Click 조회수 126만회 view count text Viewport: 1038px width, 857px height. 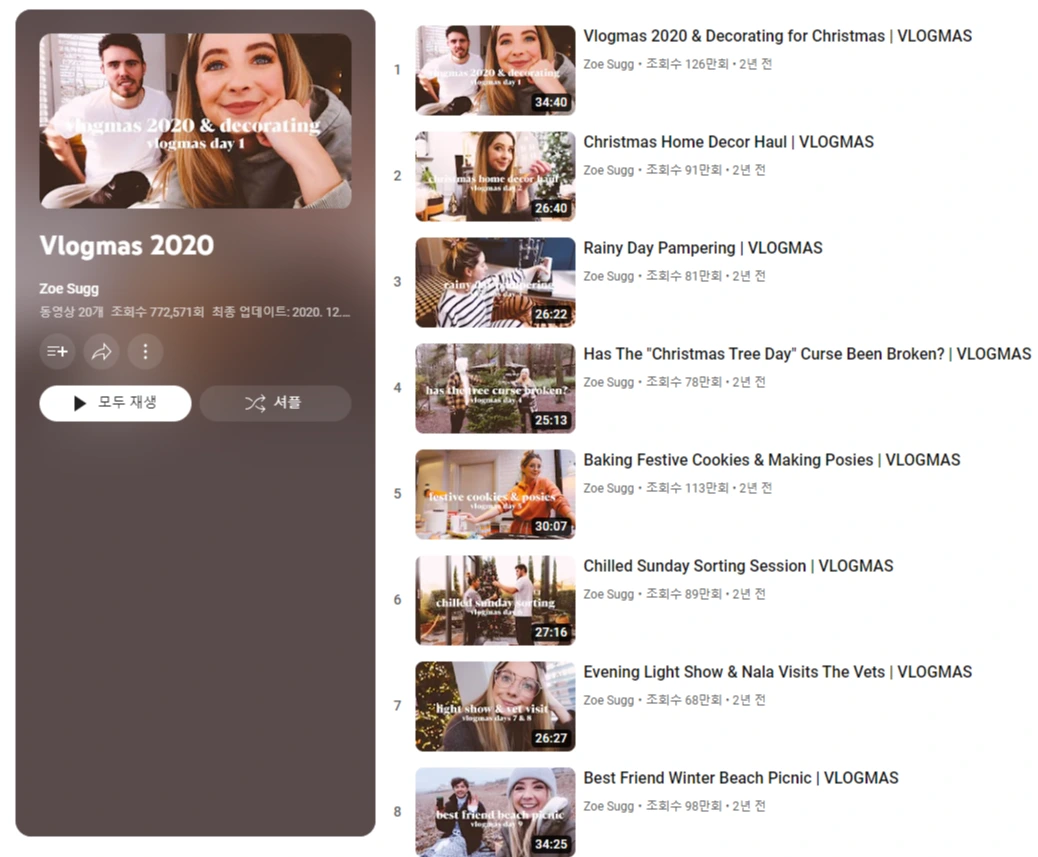coord(687,64)
